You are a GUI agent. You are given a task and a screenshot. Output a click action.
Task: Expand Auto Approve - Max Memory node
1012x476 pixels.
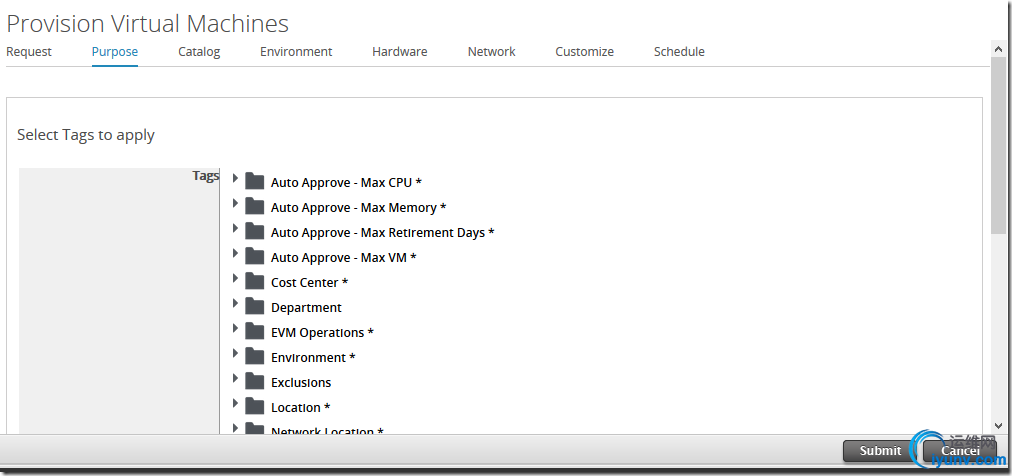(235, 203)
